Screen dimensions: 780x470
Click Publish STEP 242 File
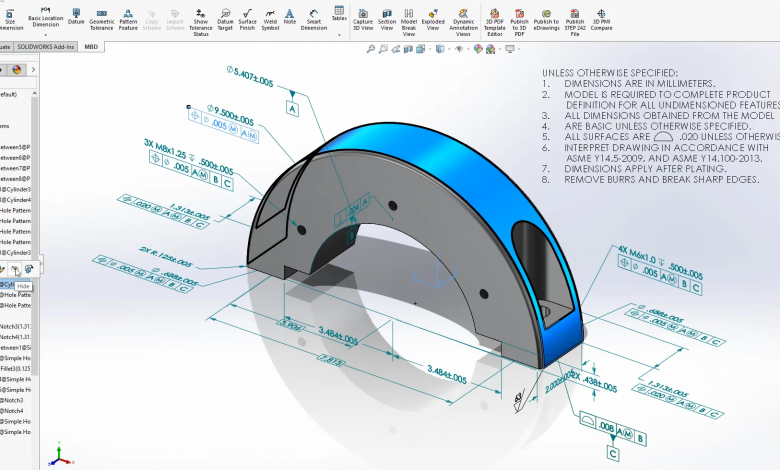[x=575, y=22]
